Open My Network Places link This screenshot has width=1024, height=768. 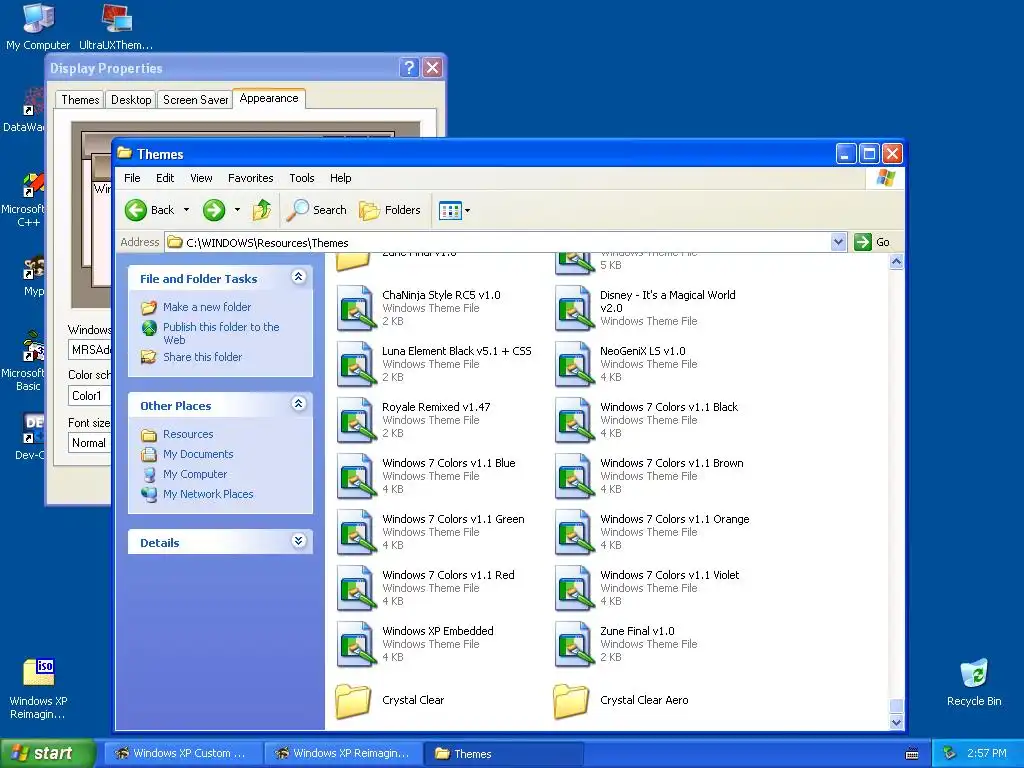point(208,494)
